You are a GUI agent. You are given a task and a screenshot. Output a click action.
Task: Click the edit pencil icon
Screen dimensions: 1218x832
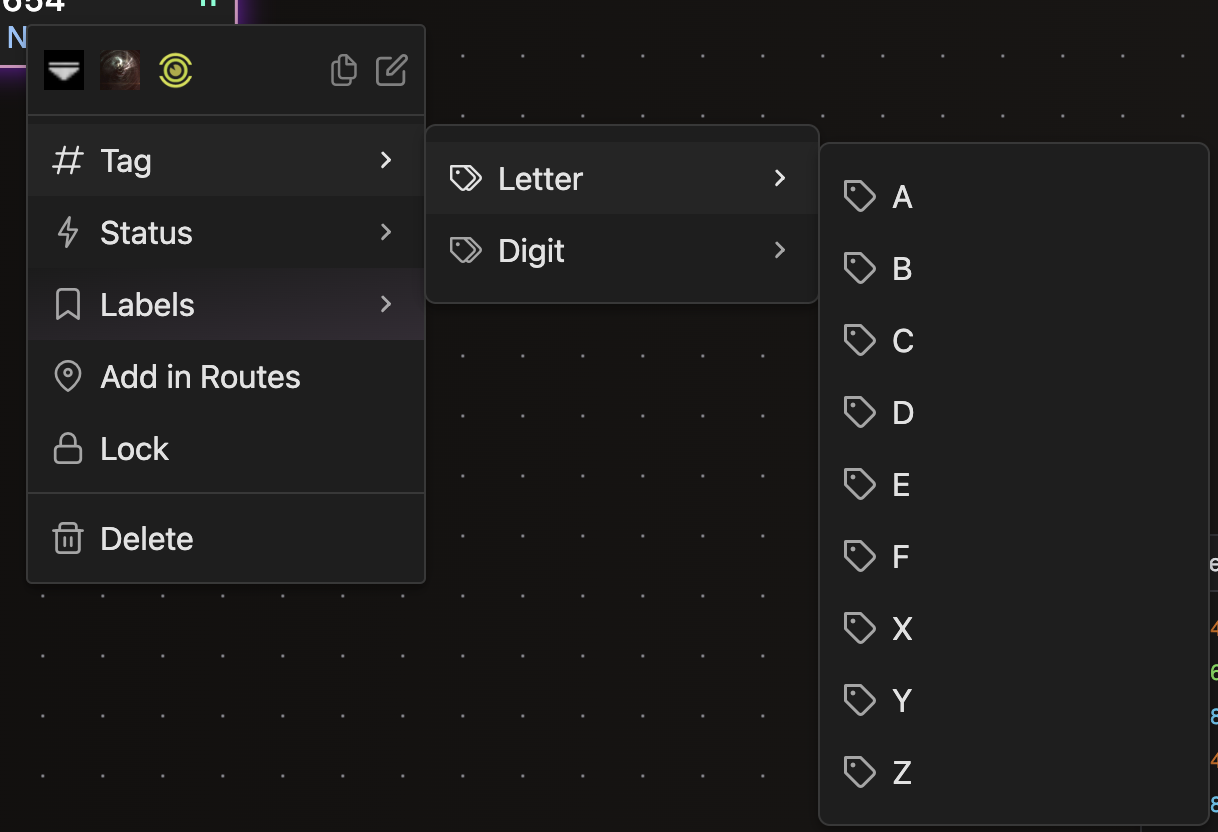391,71
